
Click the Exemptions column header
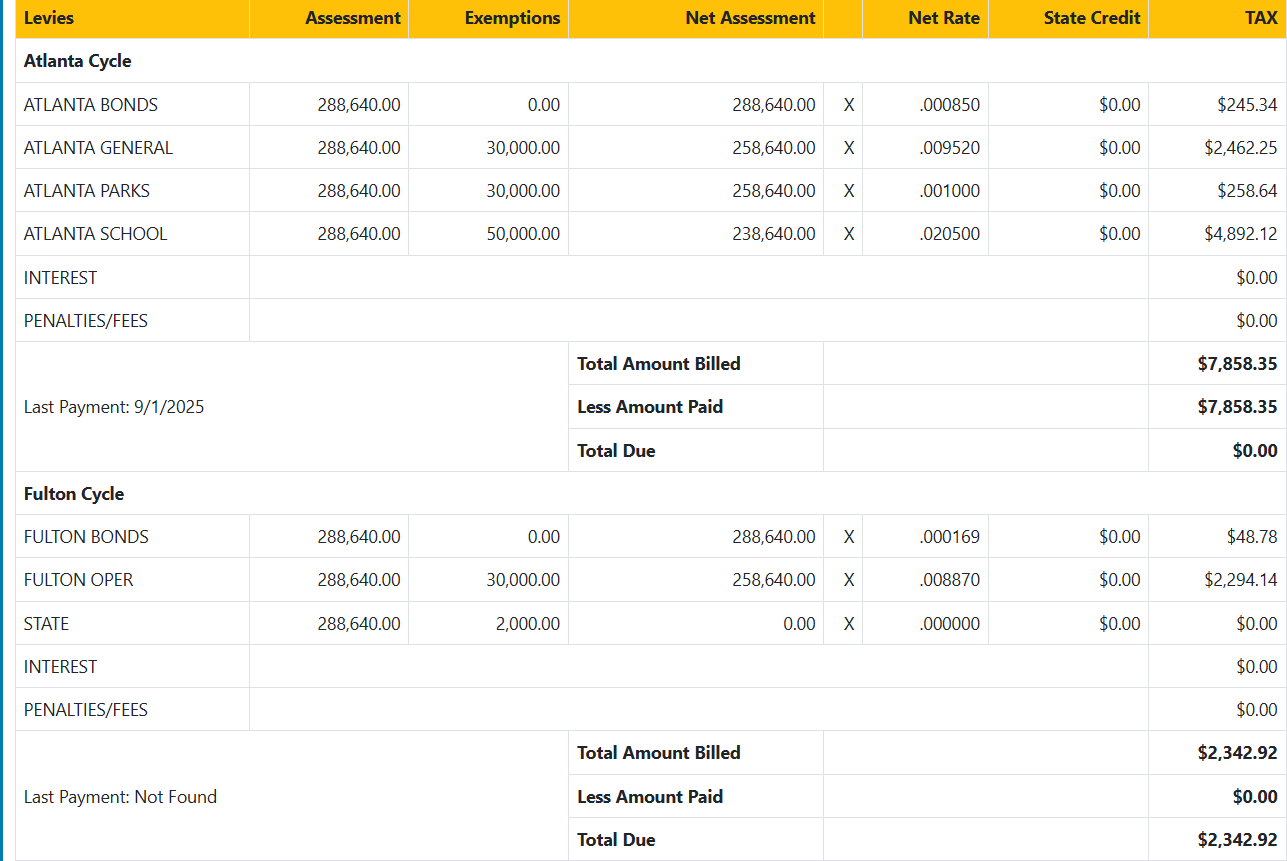[x=512, y=18]
